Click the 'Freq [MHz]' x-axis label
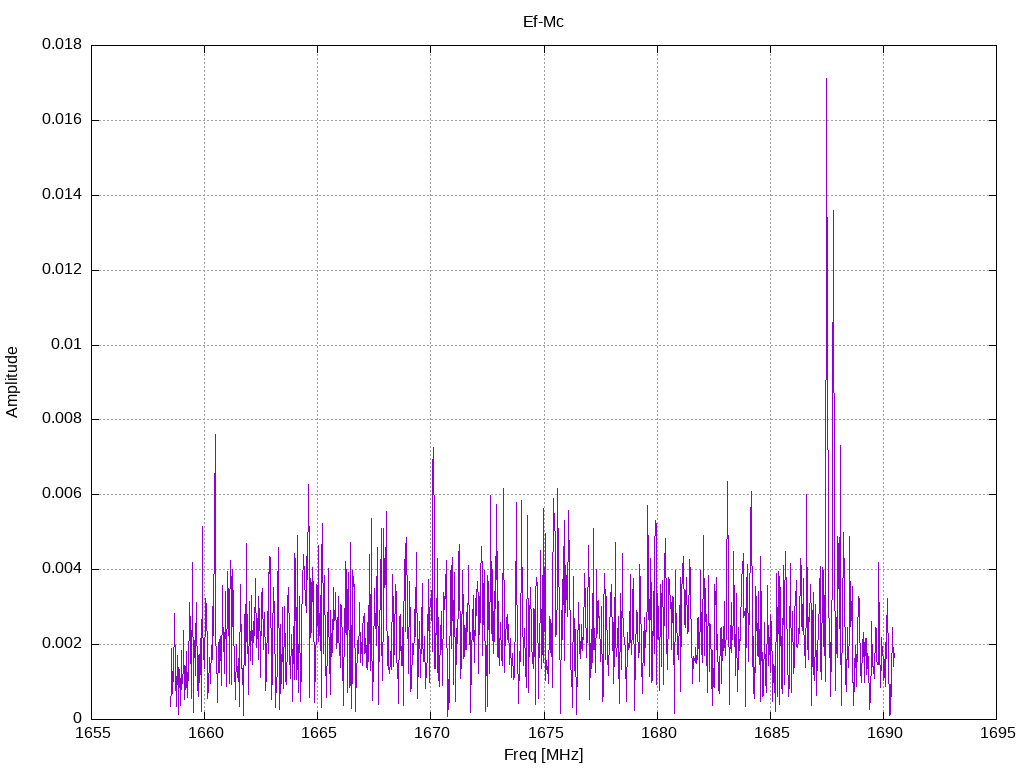The image size is (1024, 768). pos(543,755)
